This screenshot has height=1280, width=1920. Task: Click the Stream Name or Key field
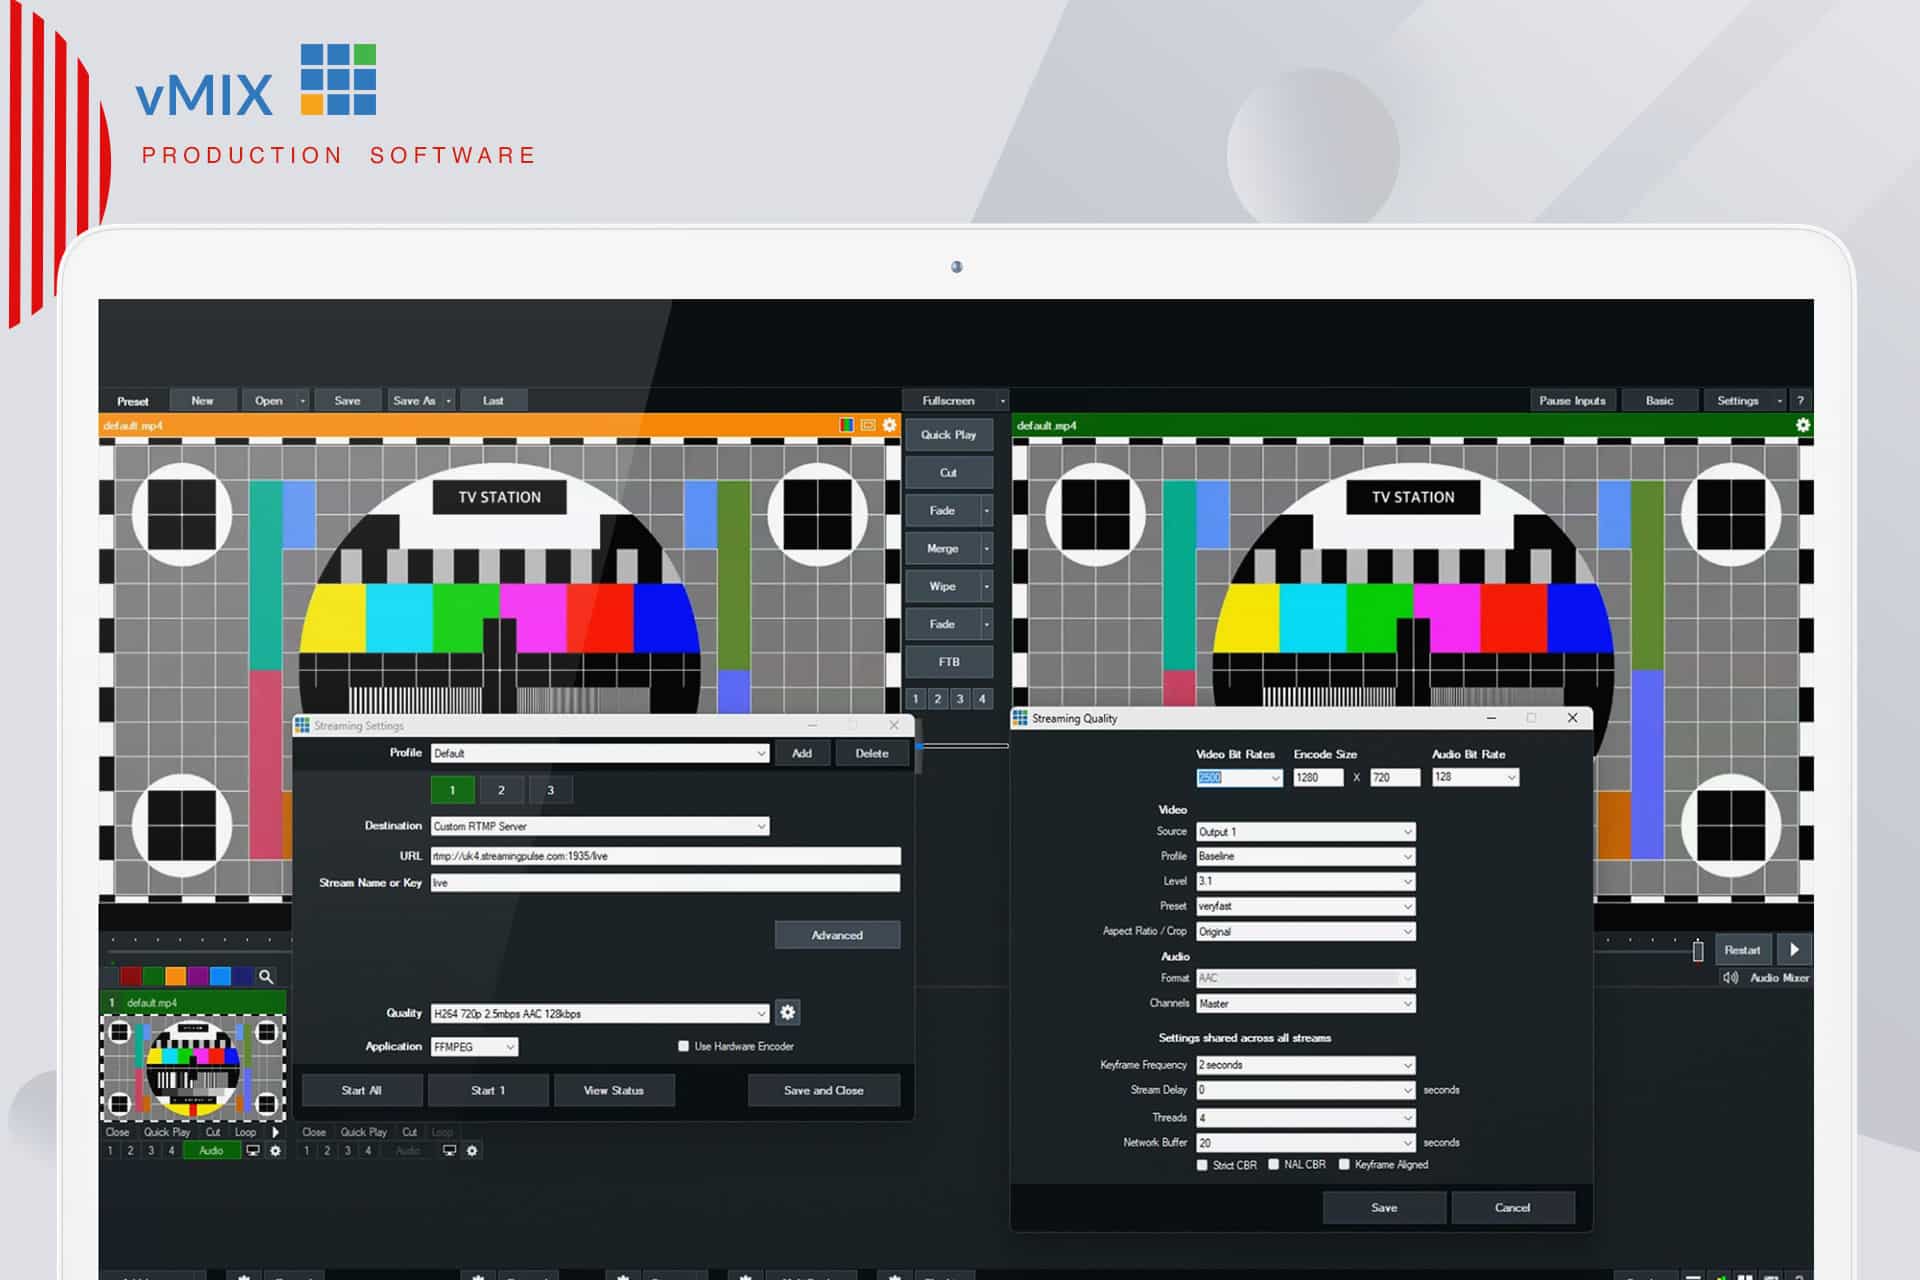click(x=665, y=883)
